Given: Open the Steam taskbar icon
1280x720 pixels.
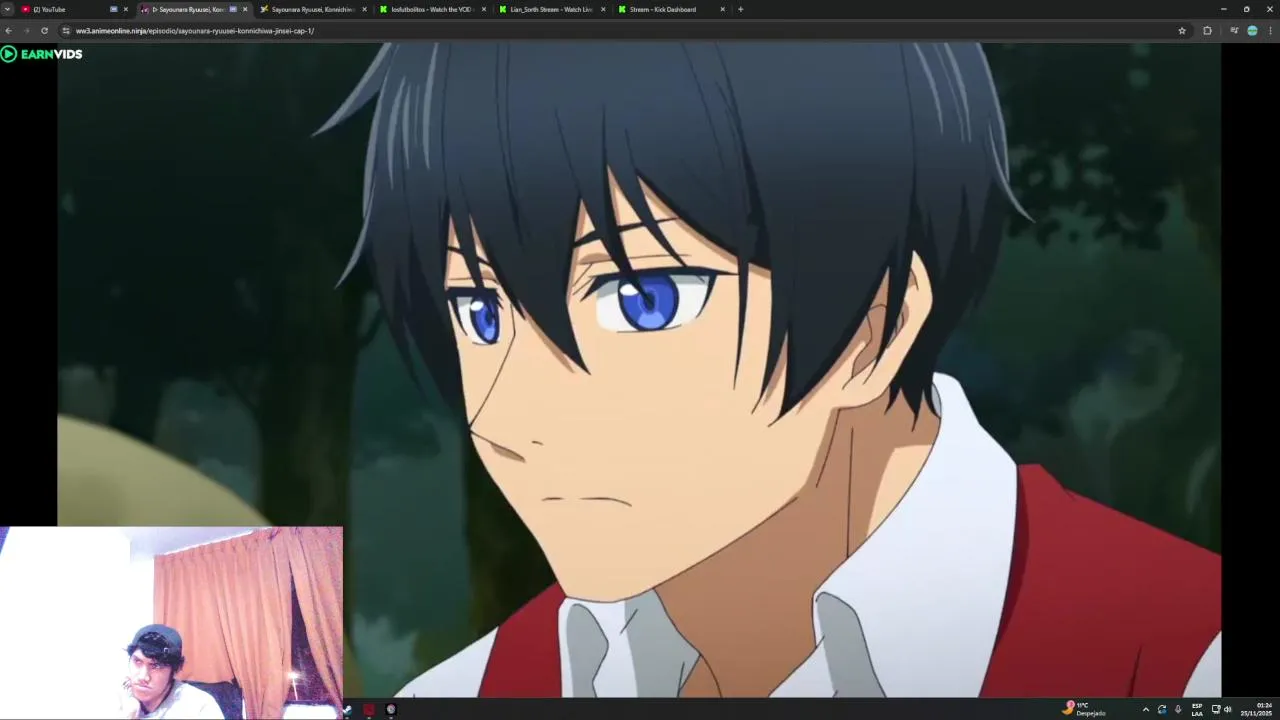Looking at the screenshot, I should pyautogui.click(x=347, y=710).
